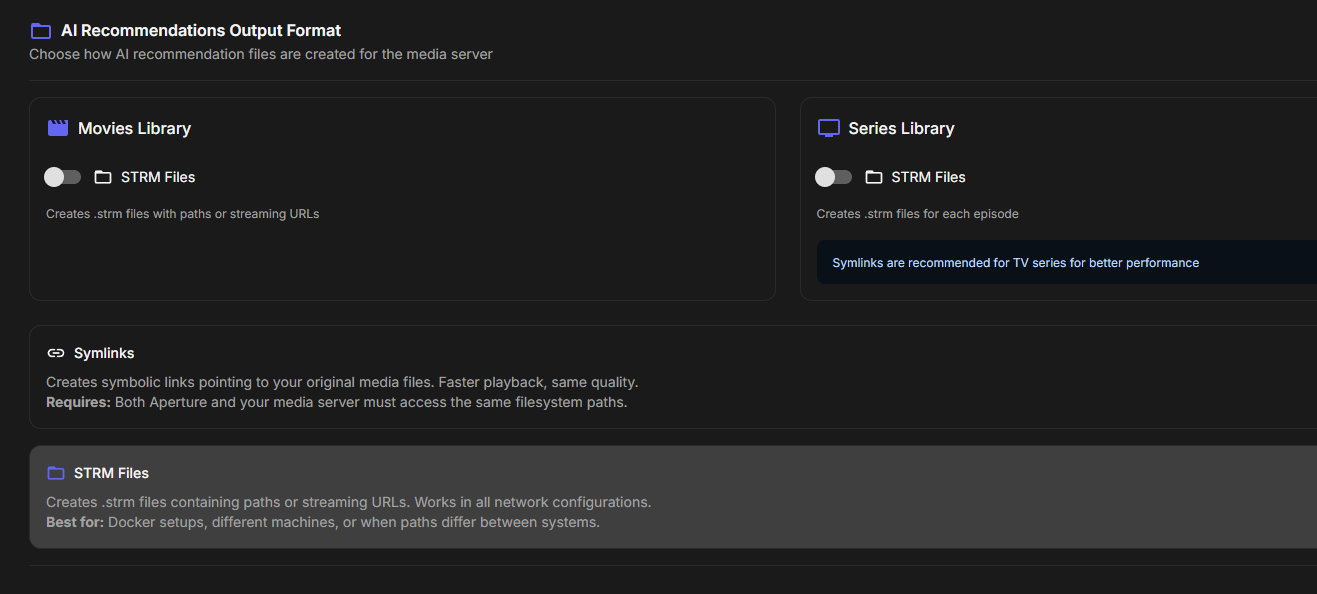Click the STRM Files label under Series Library
Screen dimensions: 1317x594
(x=928, y=177)
